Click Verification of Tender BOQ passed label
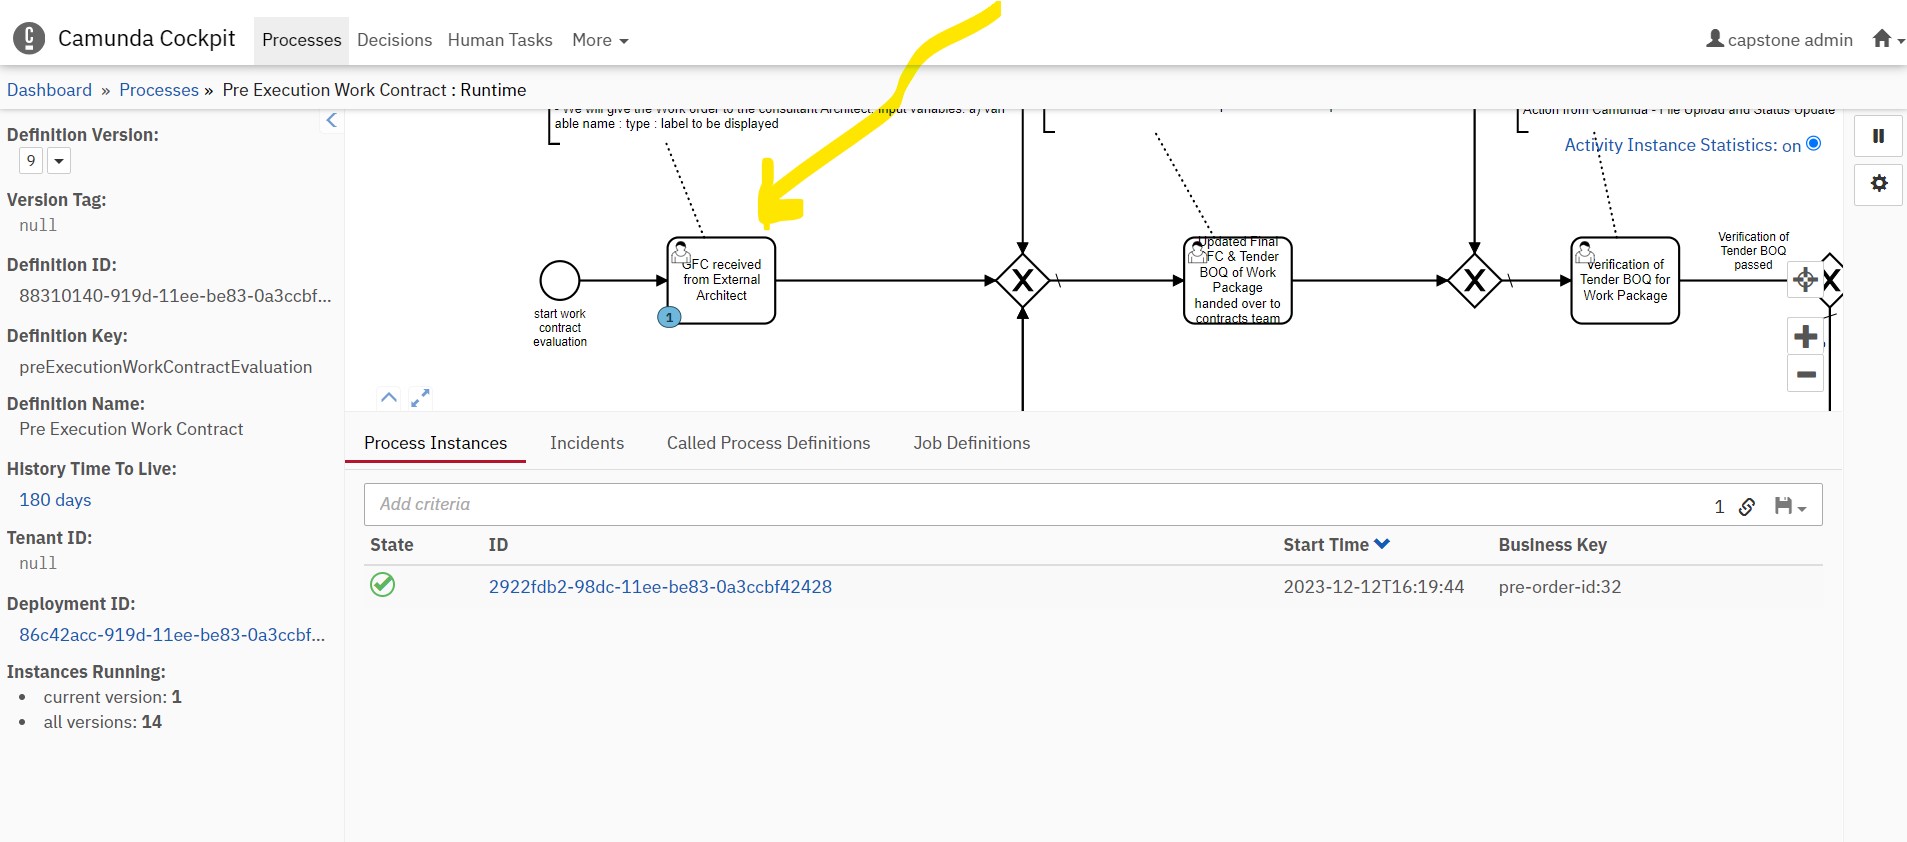The image size is (1907, 842). tap(1753, 251)
